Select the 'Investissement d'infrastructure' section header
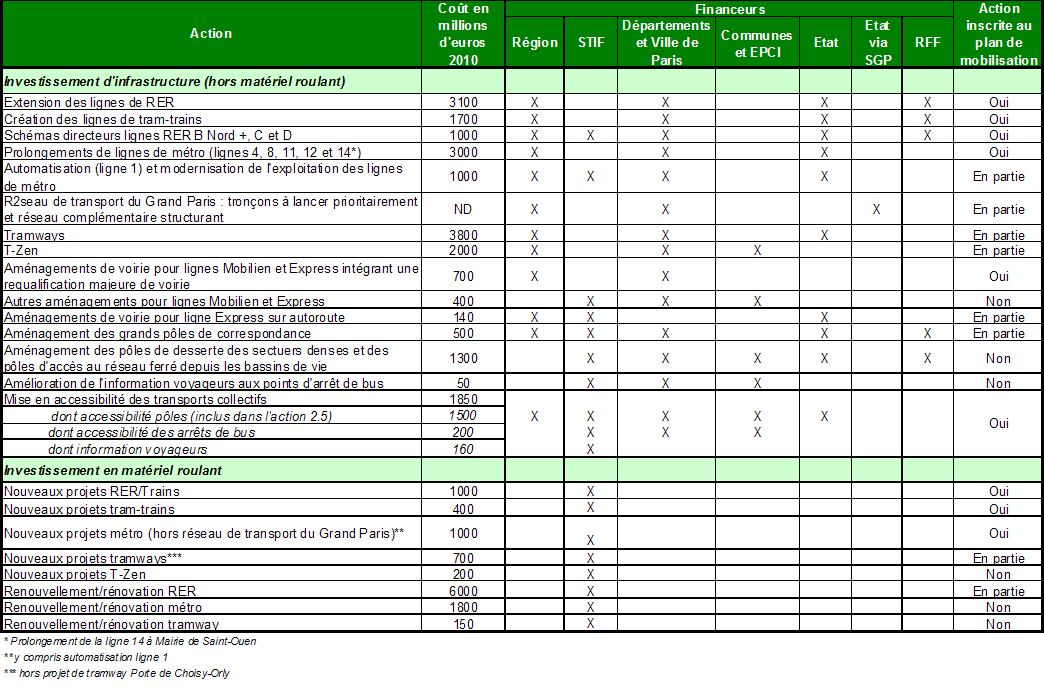The height and width of the screenshot is (698, 1044). click(175, 82)
